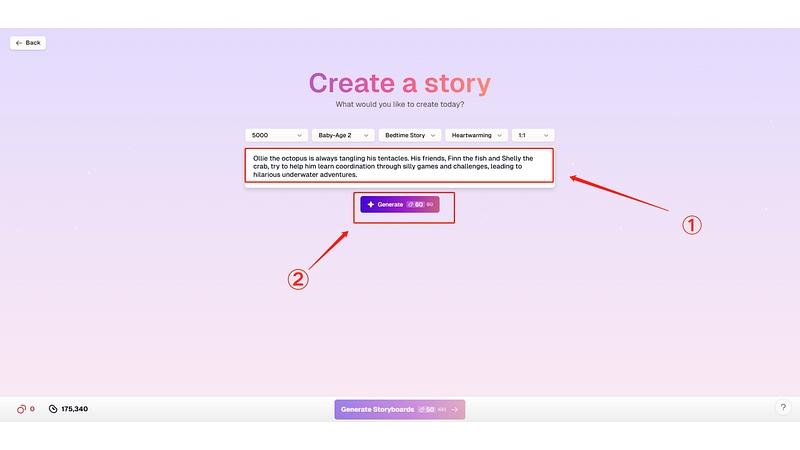Click the Create a story heading
Image resolution: width=800 pixels, height=450 pixels.
(x=400, y=83)
